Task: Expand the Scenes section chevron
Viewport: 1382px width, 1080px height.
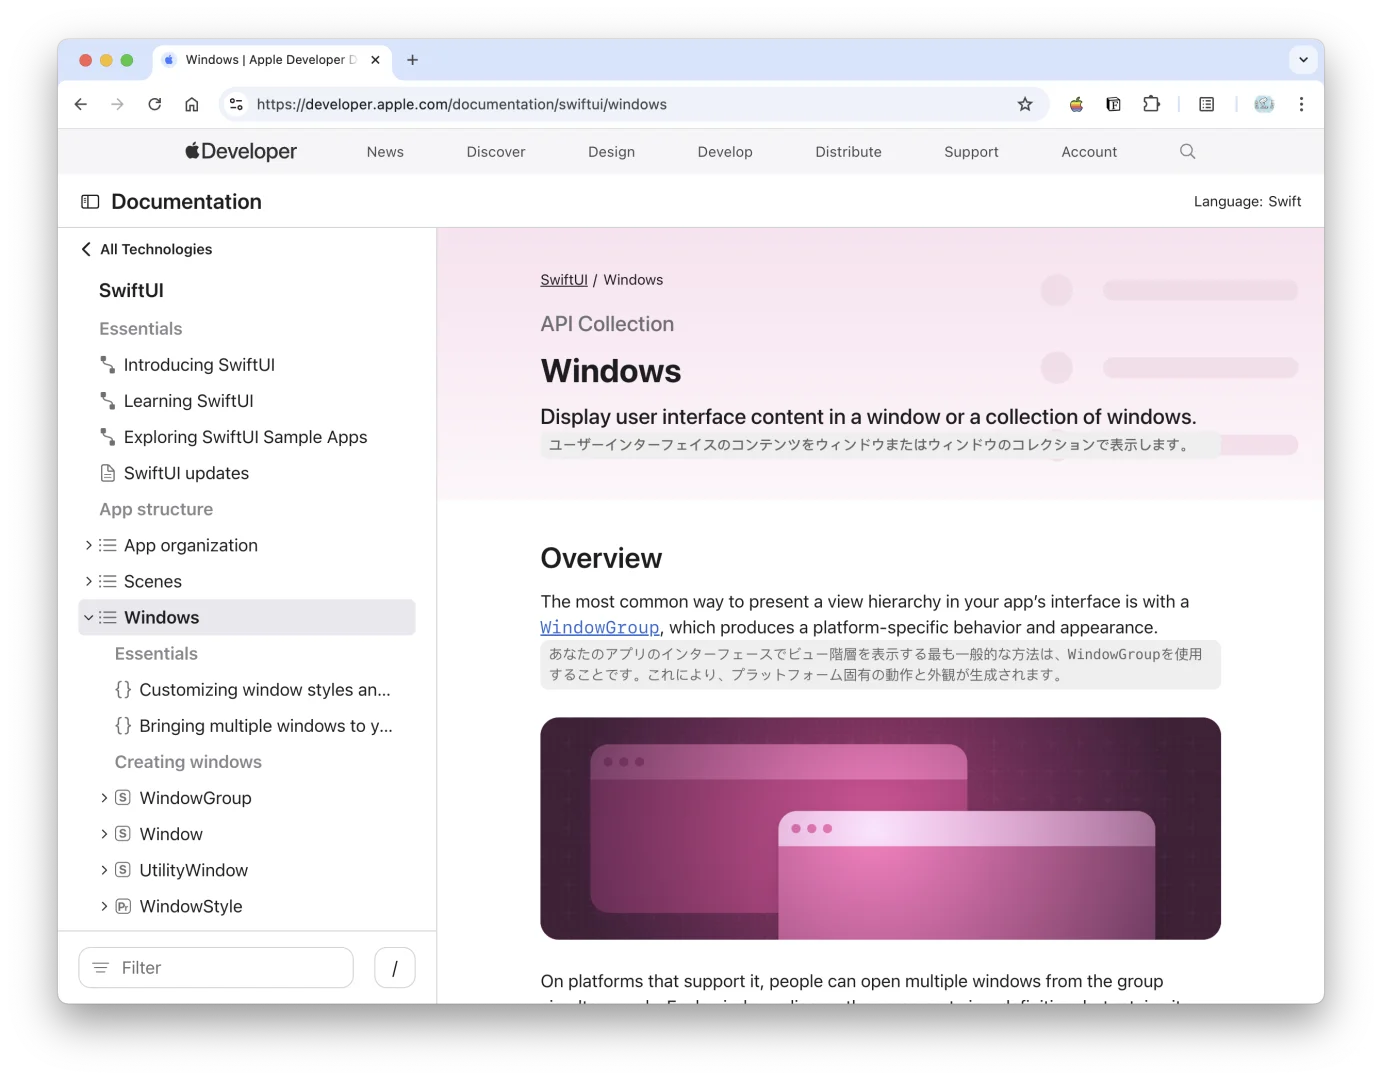Action: (88, 581)
